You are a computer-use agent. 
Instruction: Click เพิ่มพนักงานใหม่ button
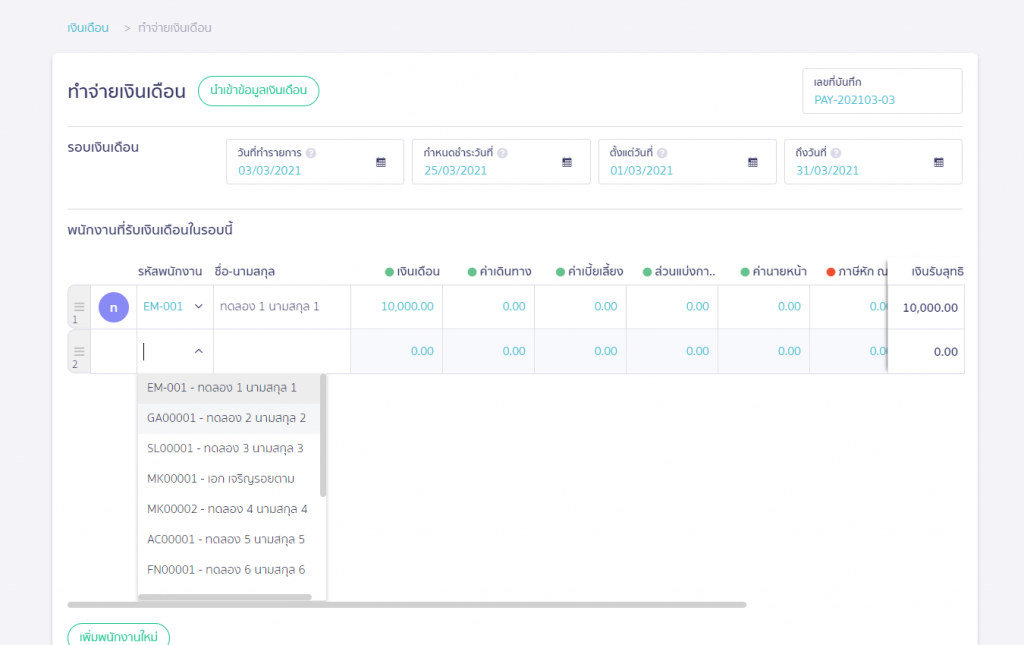coord(118,635)
